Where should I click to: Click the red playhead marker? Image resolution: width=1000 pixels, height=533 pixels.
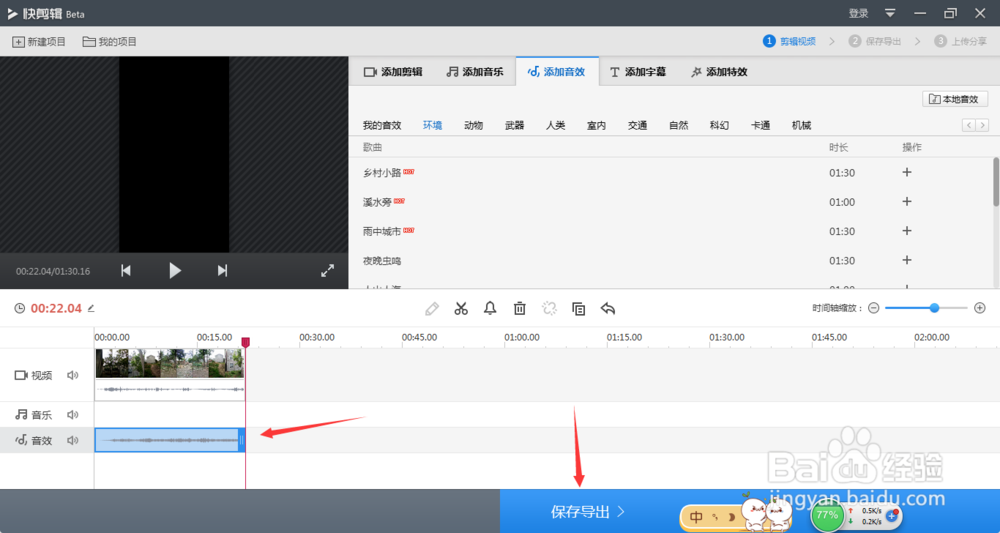tap(246, 342)
